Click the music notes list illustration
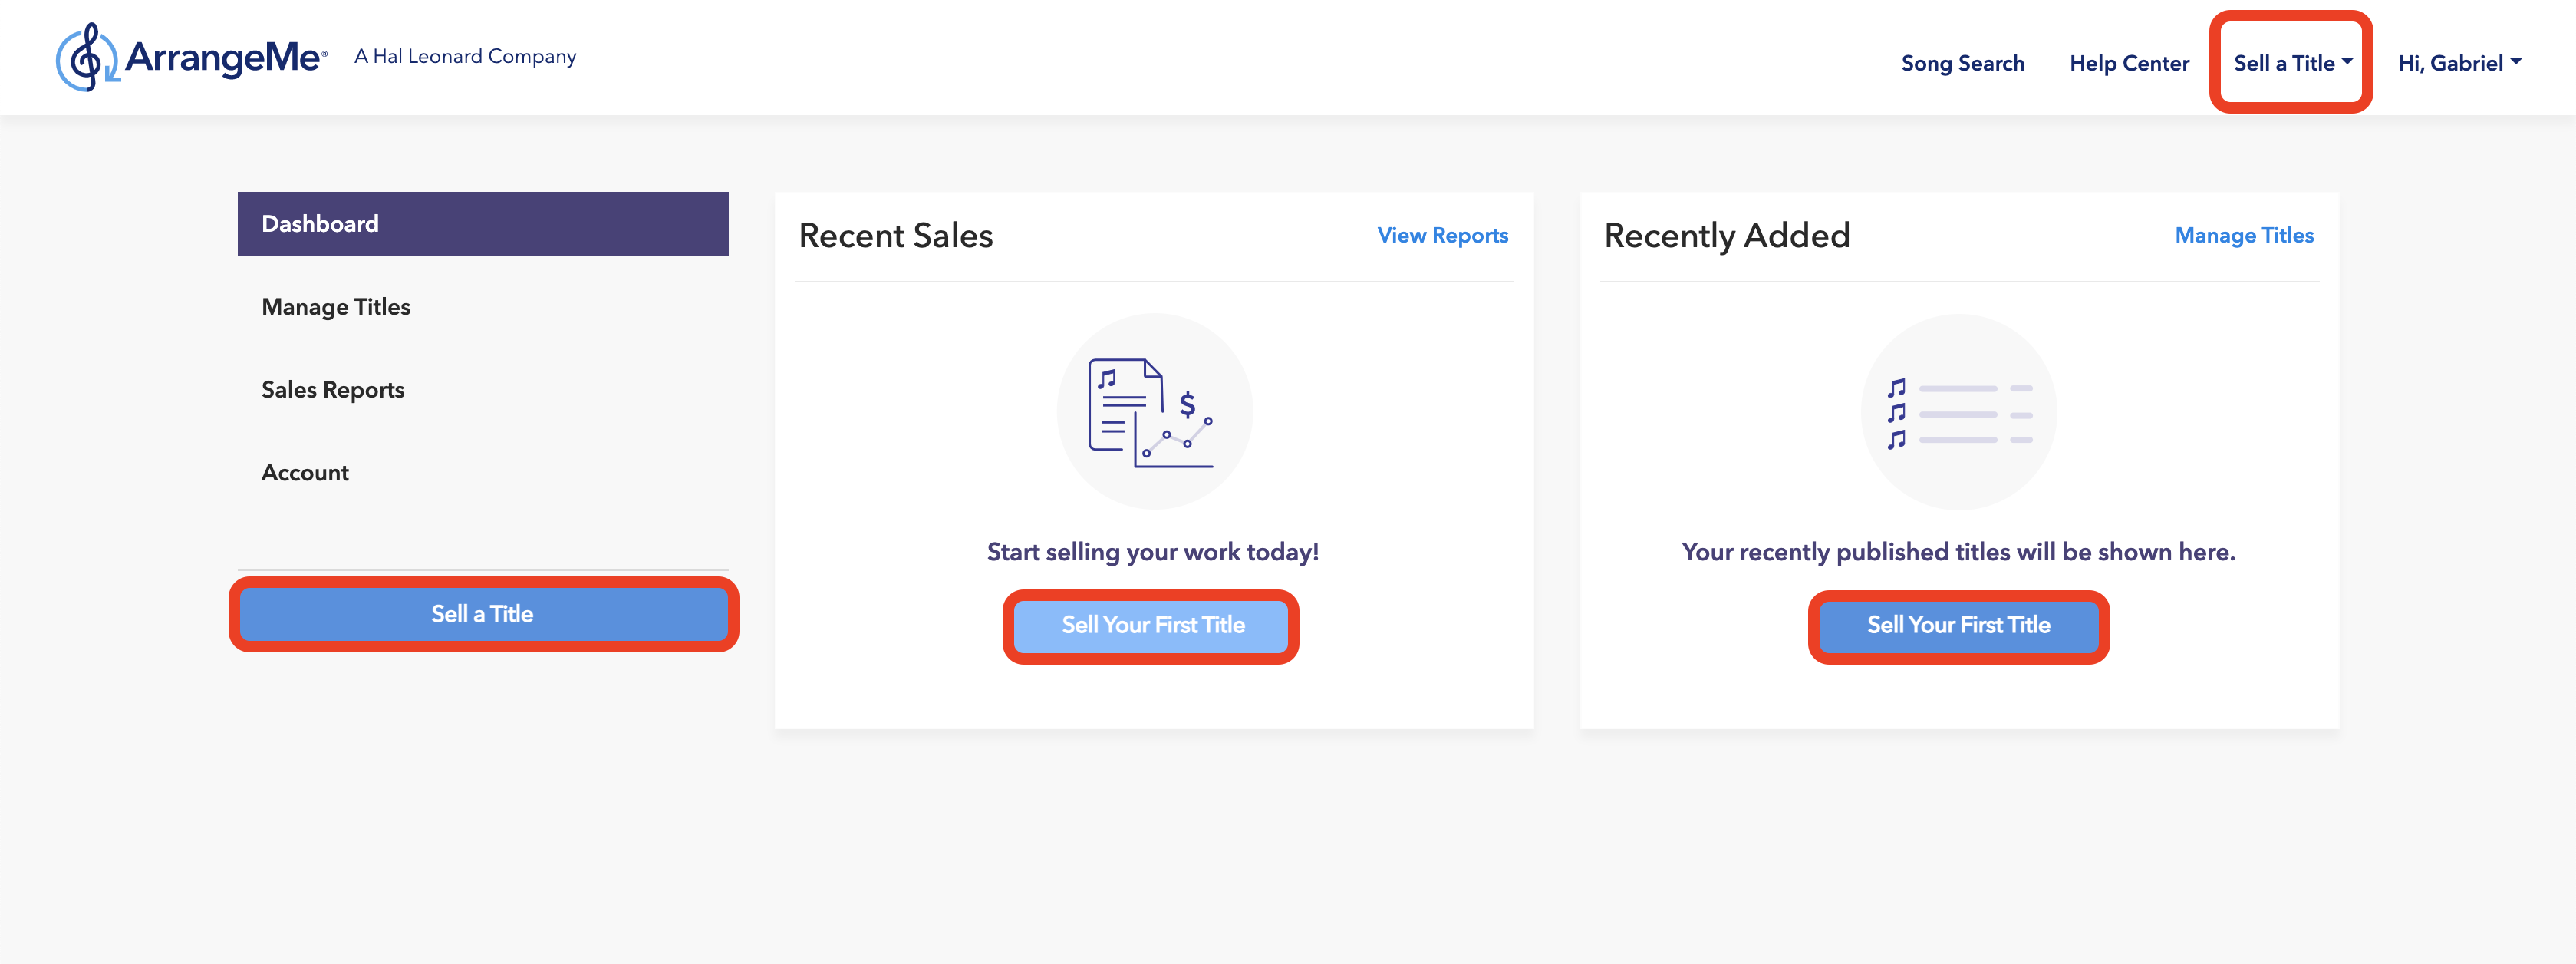 [1958, 412]
